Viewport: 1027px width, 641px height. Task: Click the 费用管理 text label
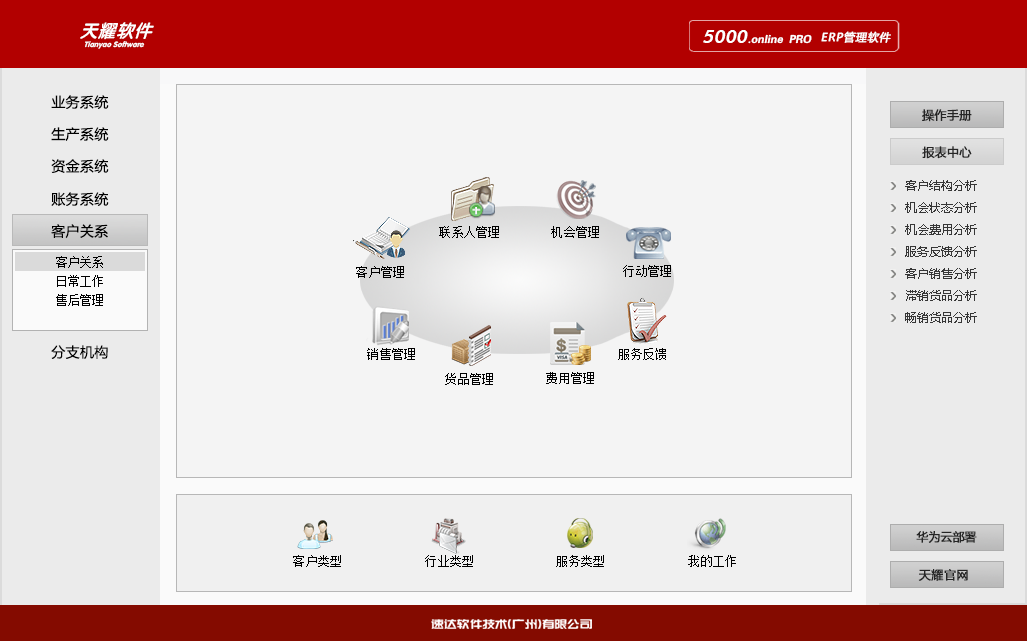[570, 378]
